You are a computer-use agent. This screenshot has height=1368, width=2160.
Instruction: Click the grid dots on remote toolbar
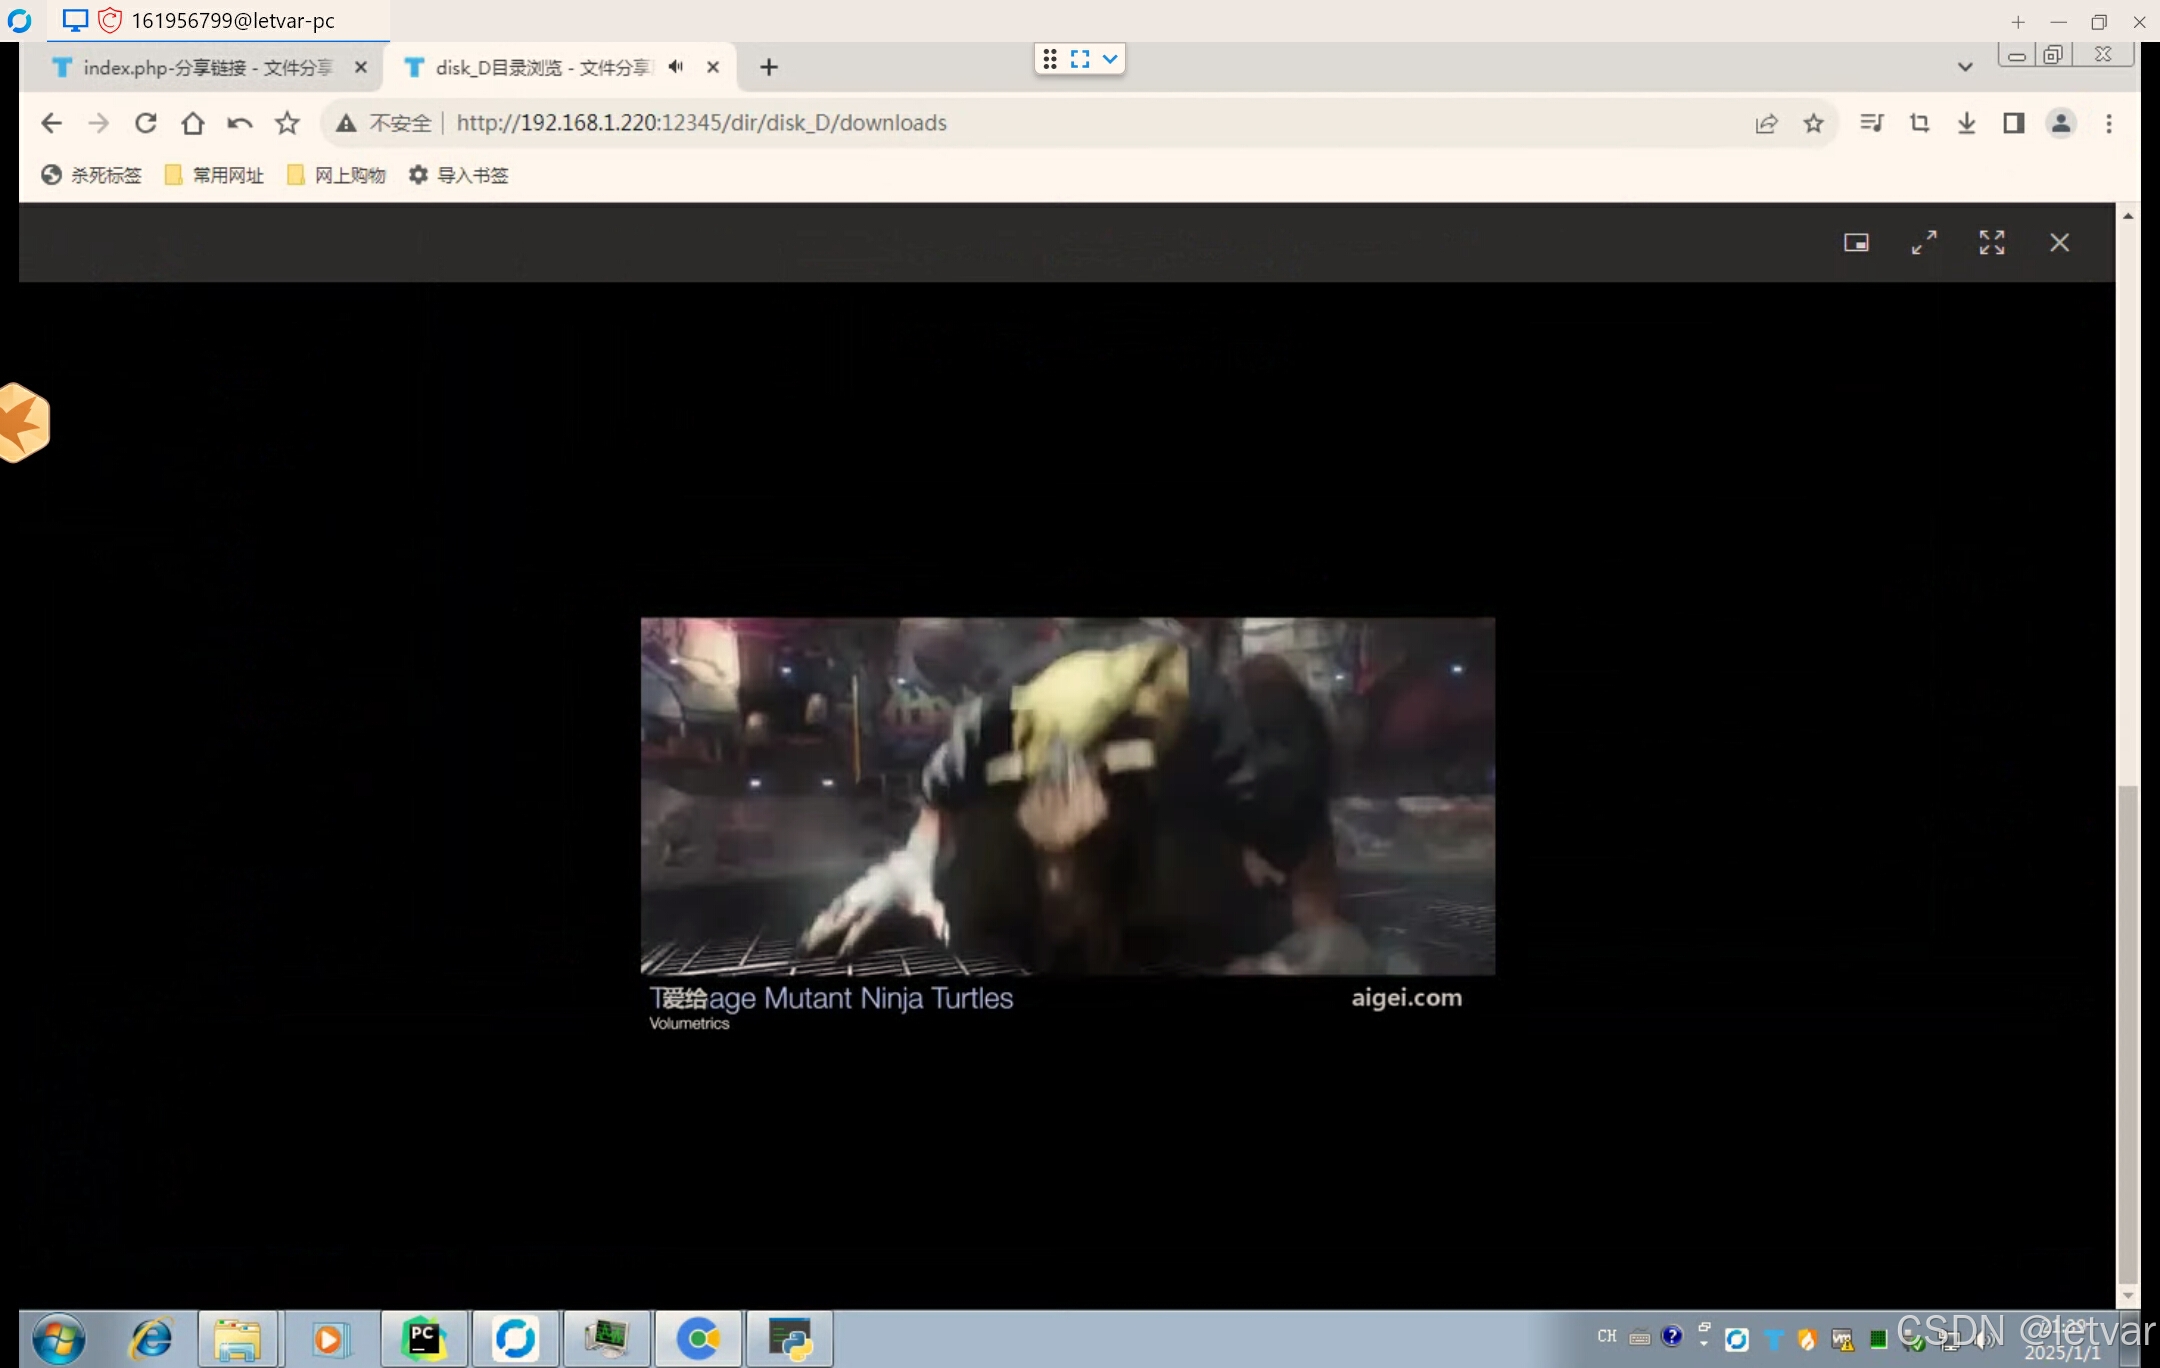tap(1050, 59)
